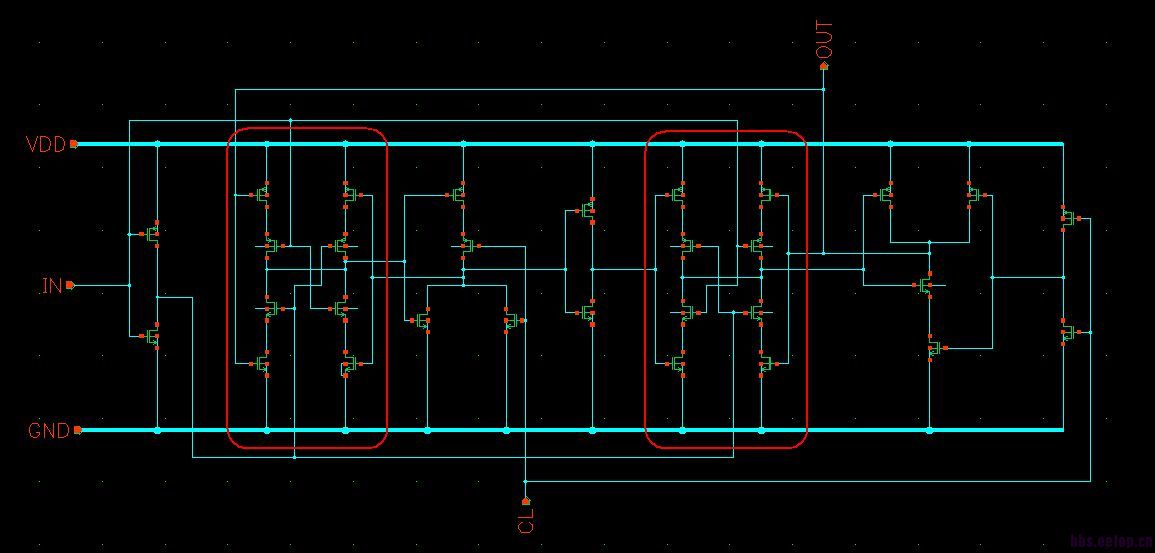Click the rotated OUT text label
The height and width of the screenshot is (553, 1155).
[x=824, y=40]
